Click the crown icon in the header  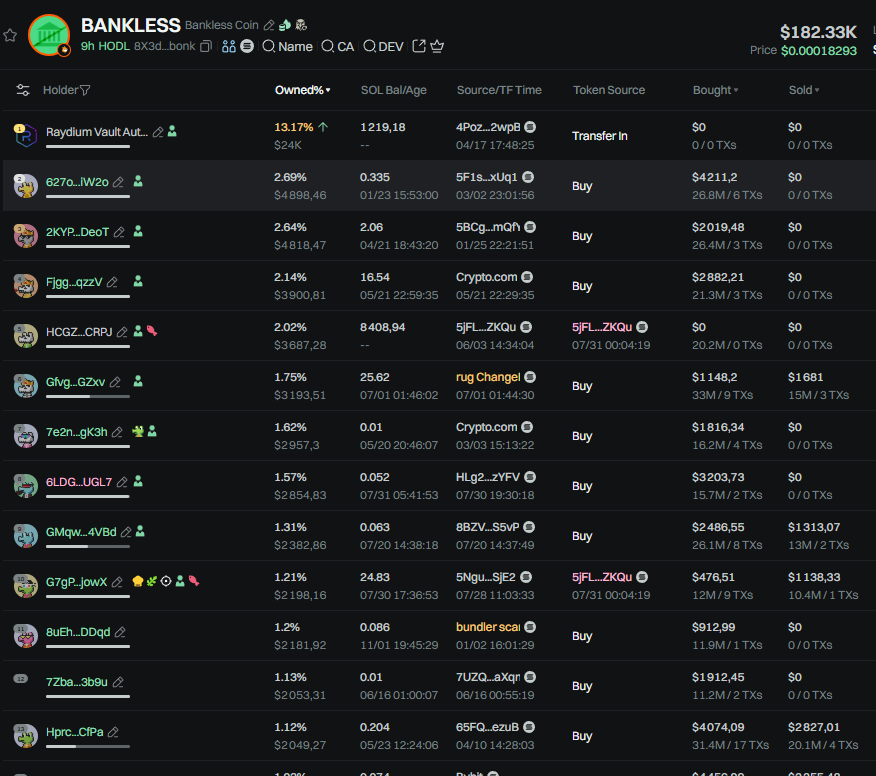click(x=437, y=46)
